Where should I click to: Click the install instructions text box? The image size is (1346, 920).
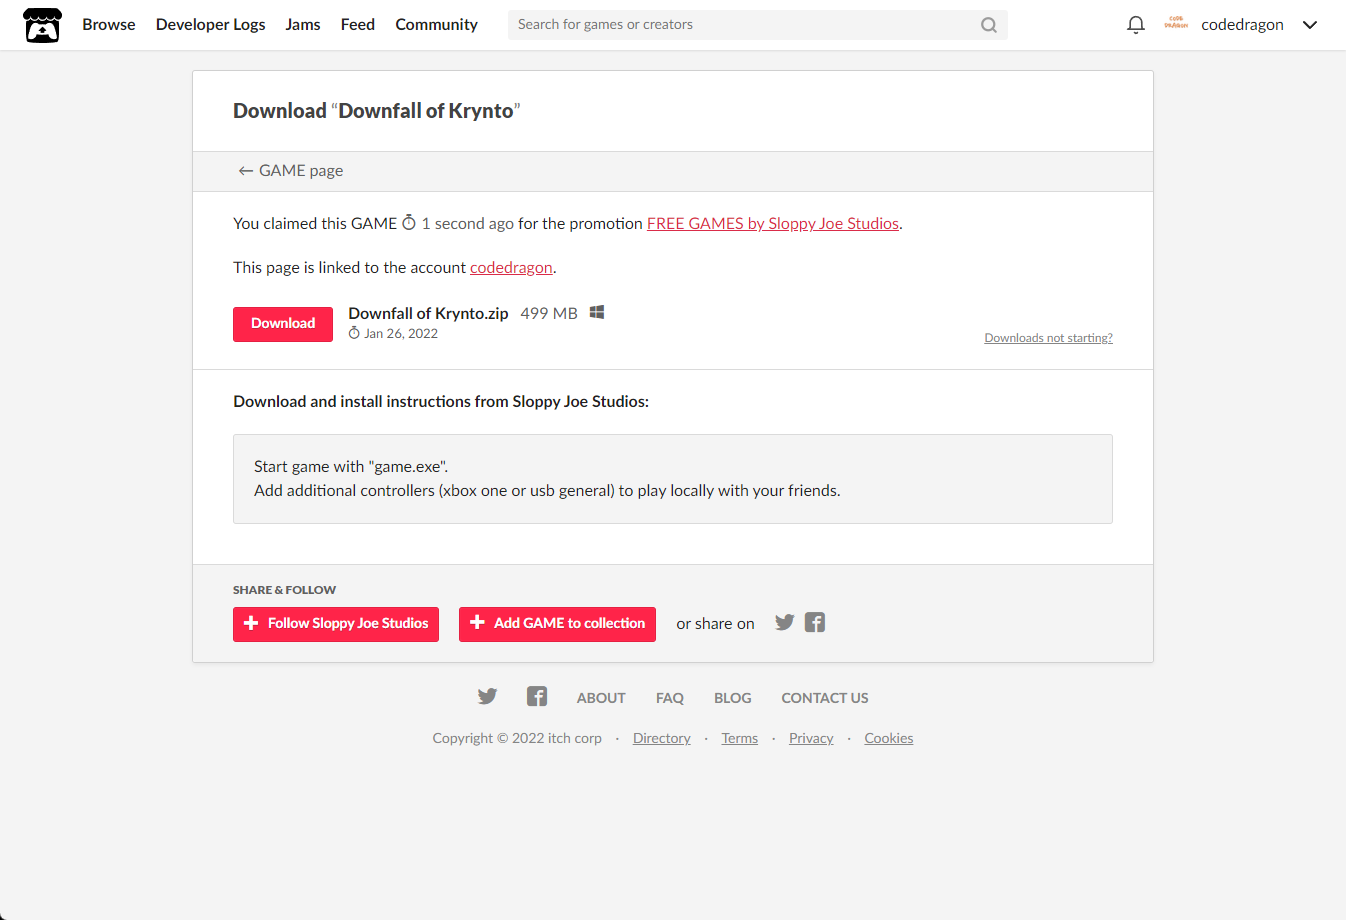(673, 479)
